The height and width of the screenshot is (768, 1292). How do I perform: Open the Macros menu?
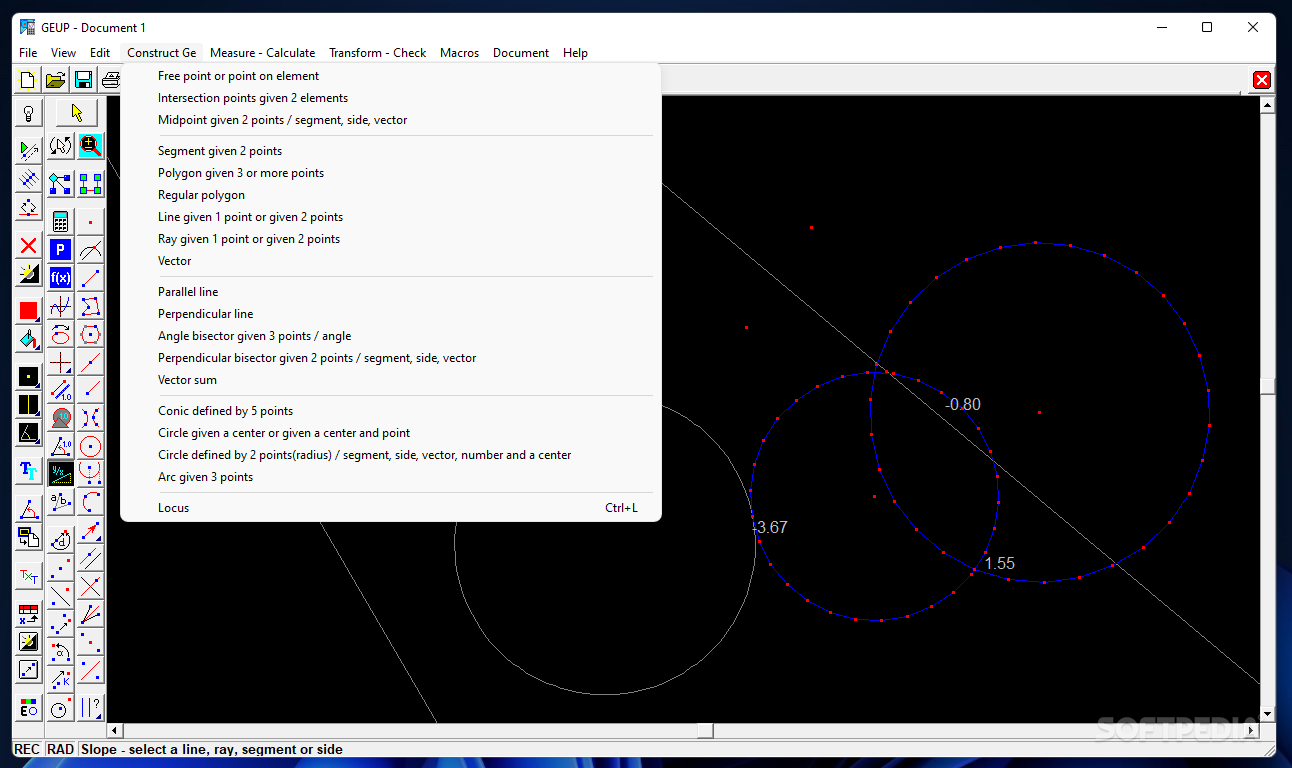coord(459,53)
